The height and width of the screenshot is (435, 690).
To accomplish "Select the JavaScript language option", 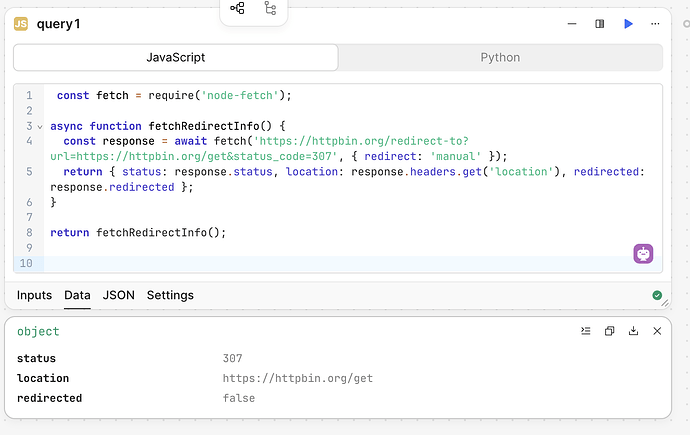I will (x=176, y=57).
